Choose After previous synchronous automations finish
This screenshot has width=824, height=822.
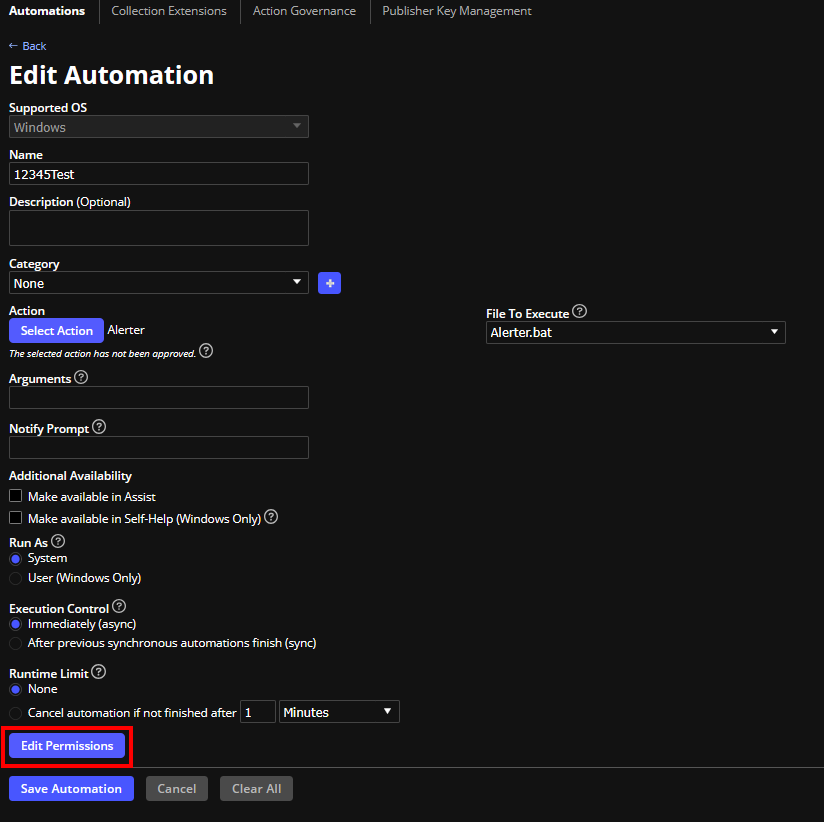tap(15, 643)
